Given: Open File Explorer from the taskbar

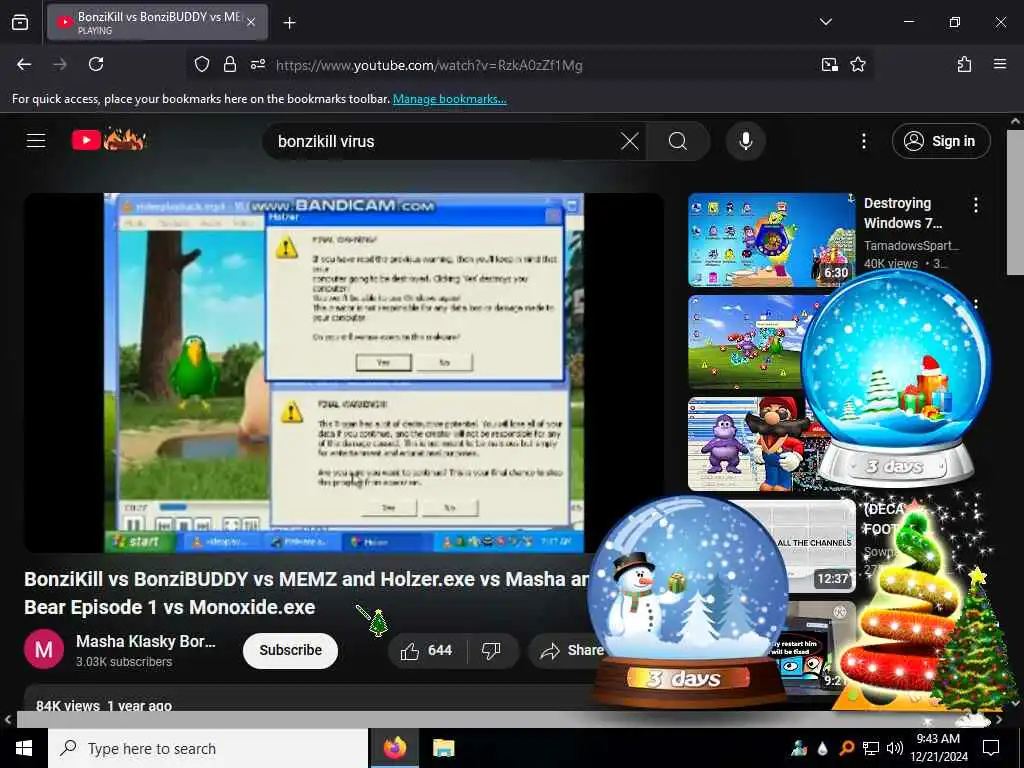Looking at the screenshot, I should (x=444, y=748).
